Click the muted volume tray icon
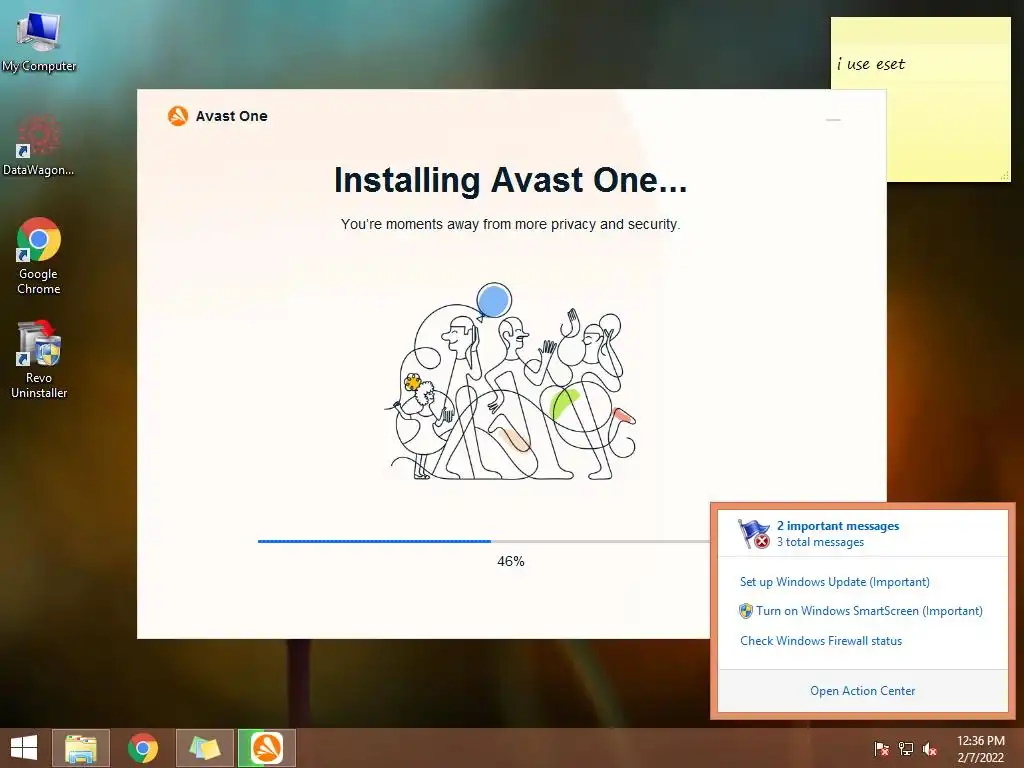 (x=930, y=748)
